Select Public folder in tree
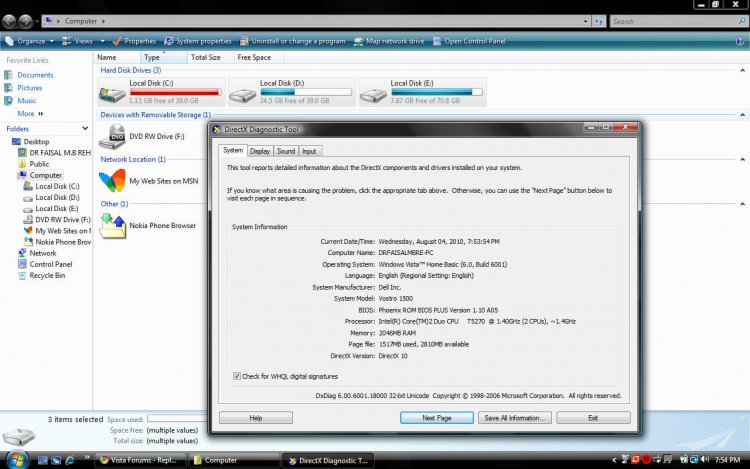The image size is (750, 469). [x=39, y=164]
